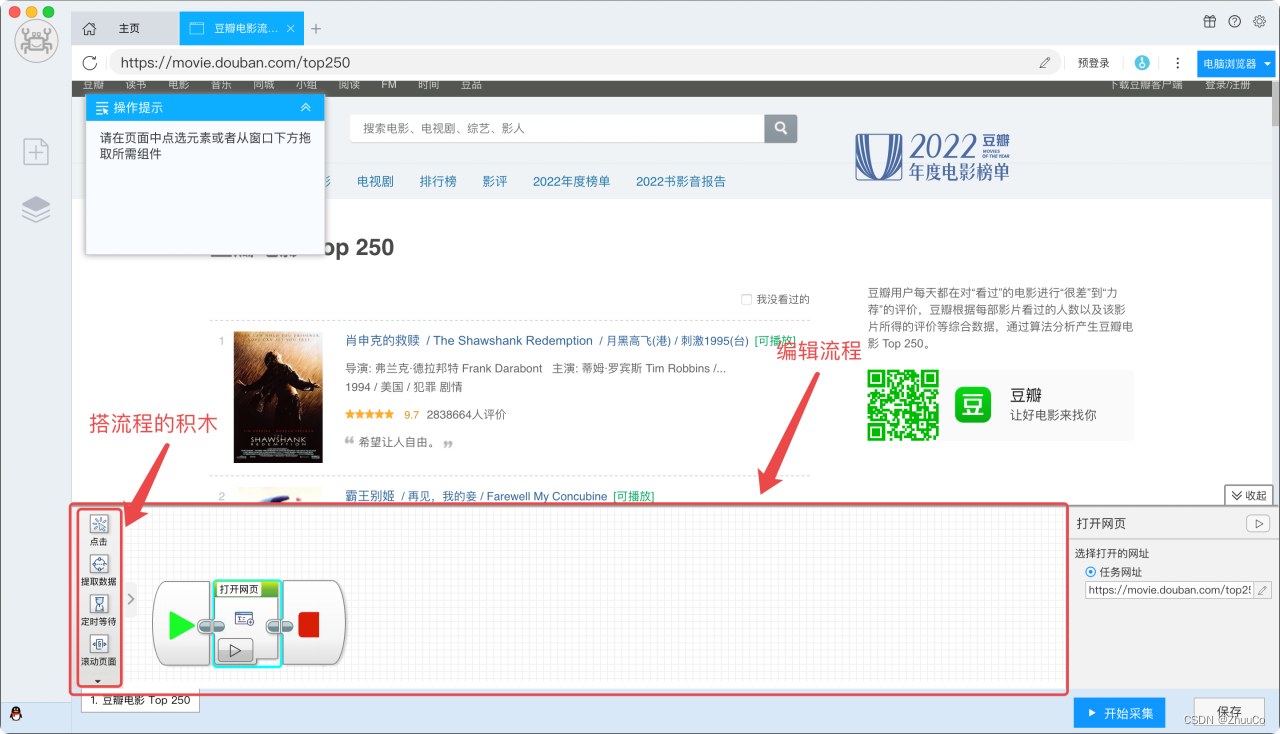Click the red stop flow block

(x=309, y=625)
